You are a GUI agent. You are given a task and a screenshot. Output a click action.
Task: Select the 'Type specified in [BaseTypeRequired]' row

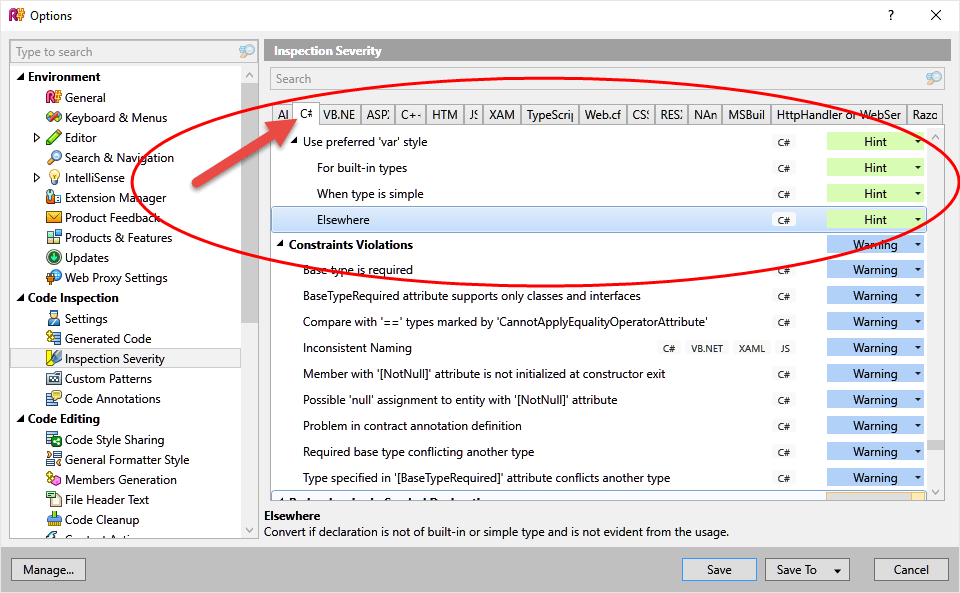[598, 478]
